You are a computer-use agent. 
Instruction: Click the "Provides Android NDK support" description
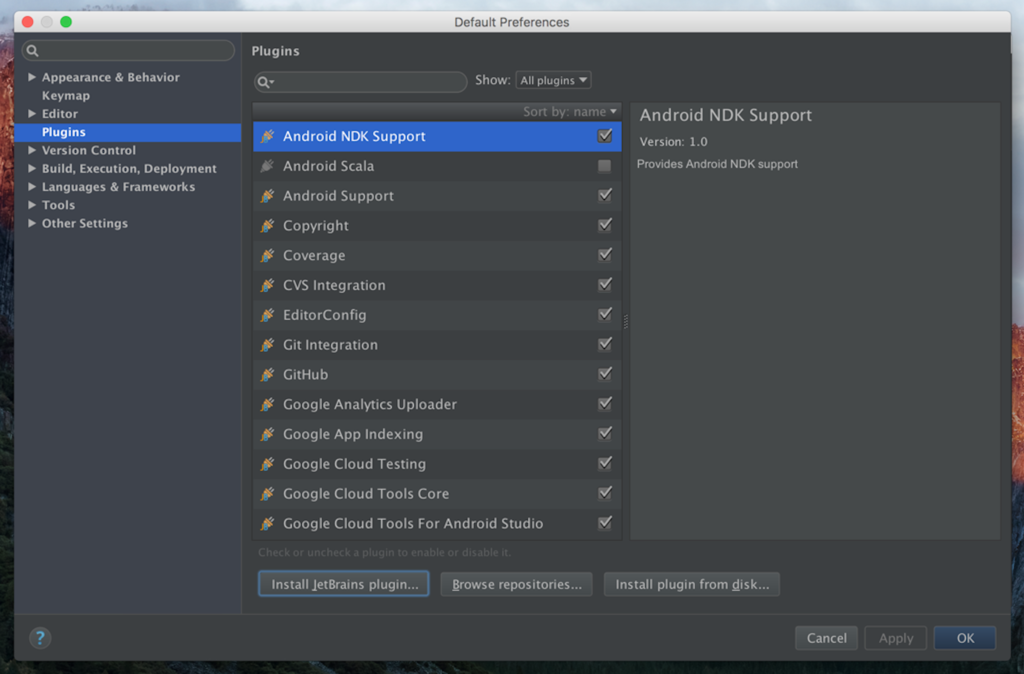tap(717, 164)
